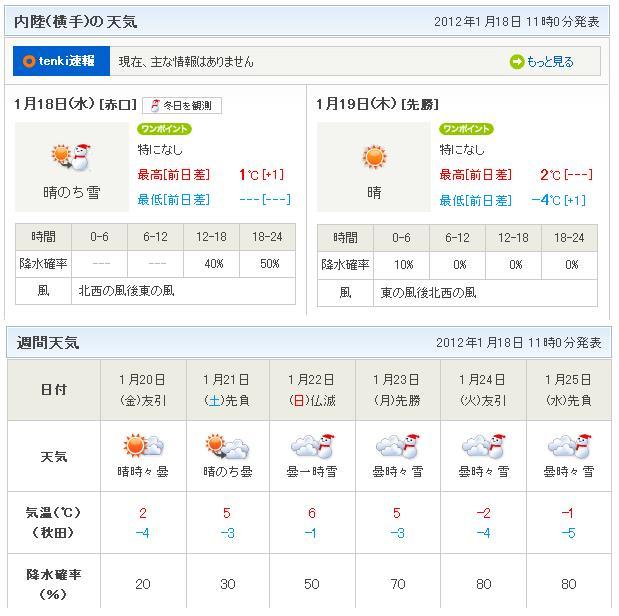Viewport: 619px width, 616px height.
Task: Click the tenki速報 circle icon
Action: 27,61
